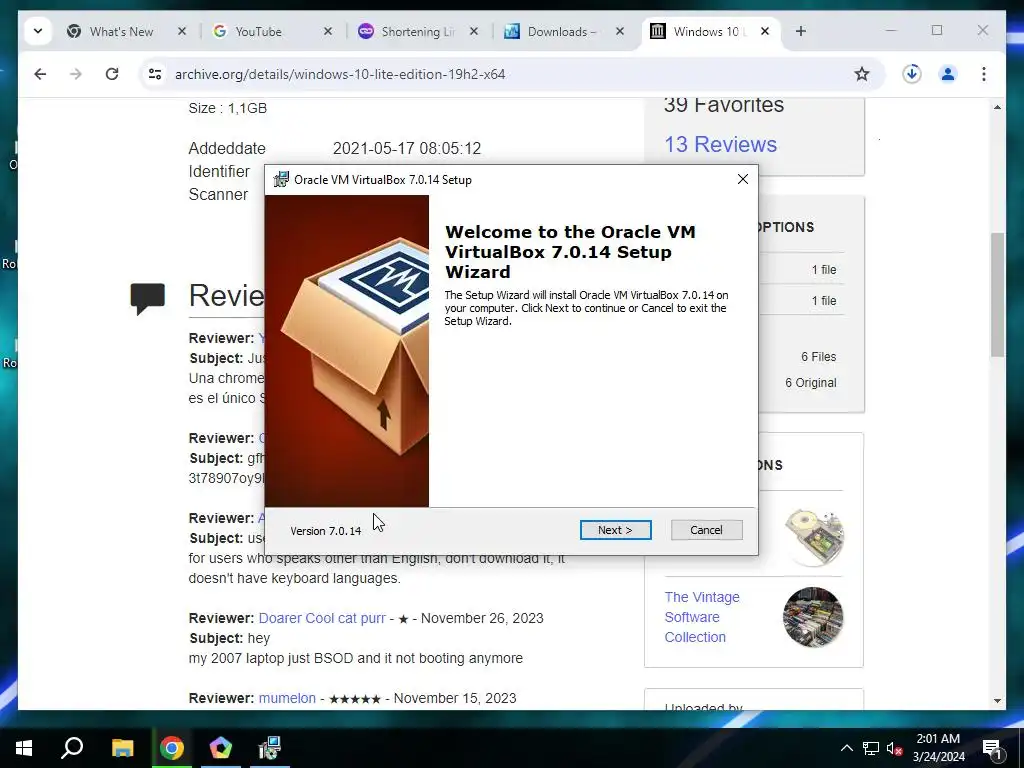The image size is (1024, 768).
Task: Open The Vintage Software Collection link
Action: [702, 617]
